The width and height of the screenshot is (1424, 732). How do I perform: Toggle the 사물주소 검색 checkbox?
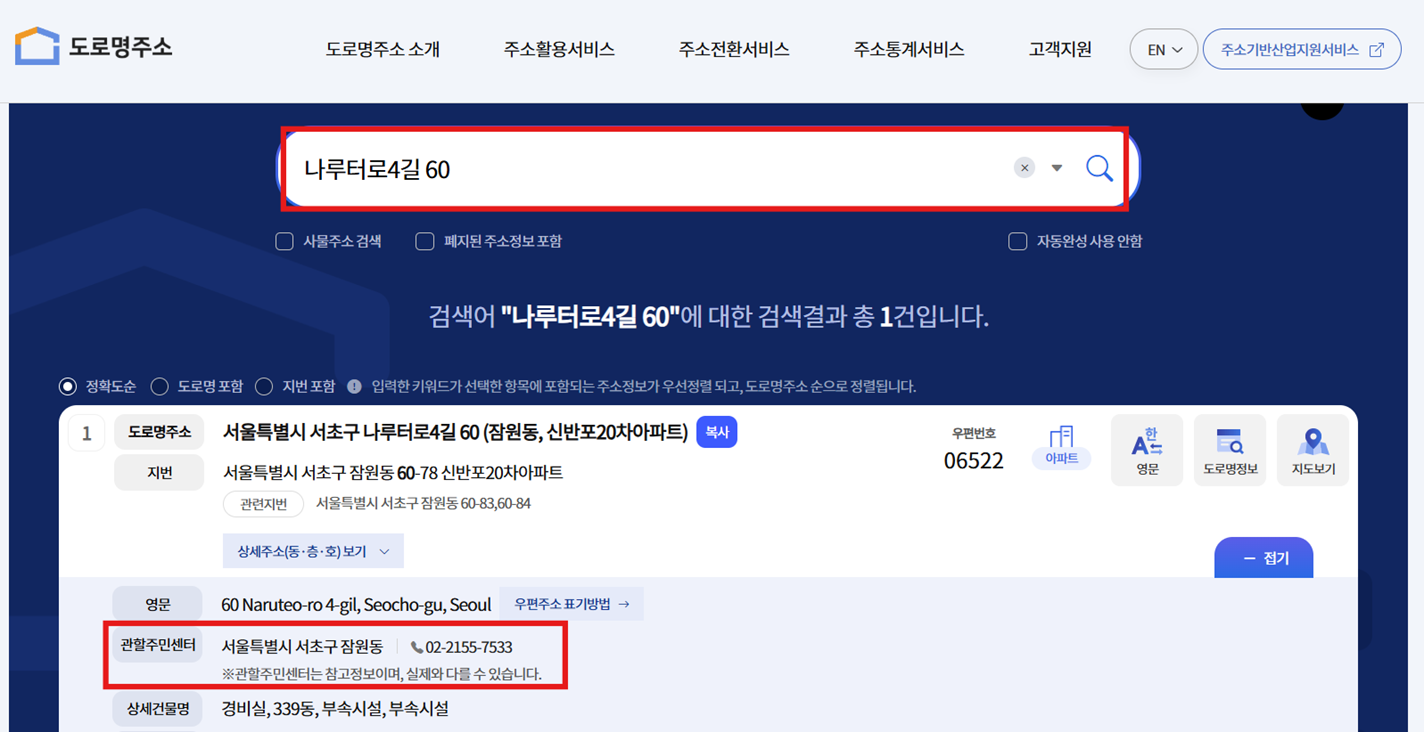click(x=285, y=241)
